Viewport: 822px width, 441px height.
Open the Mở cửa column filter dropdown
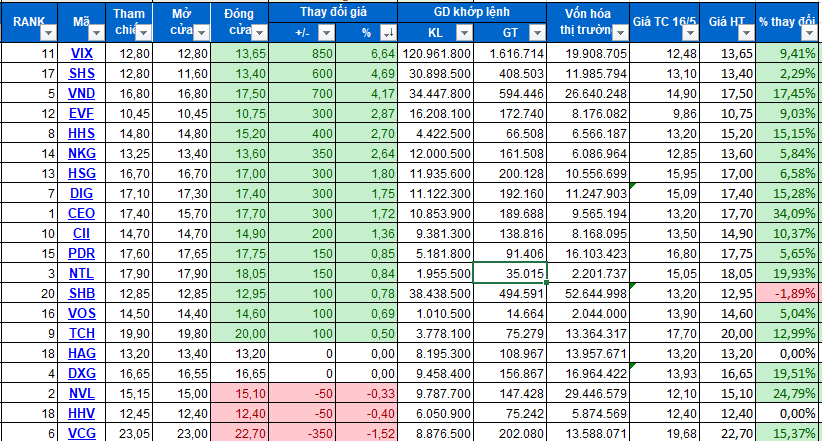(201, 33)
